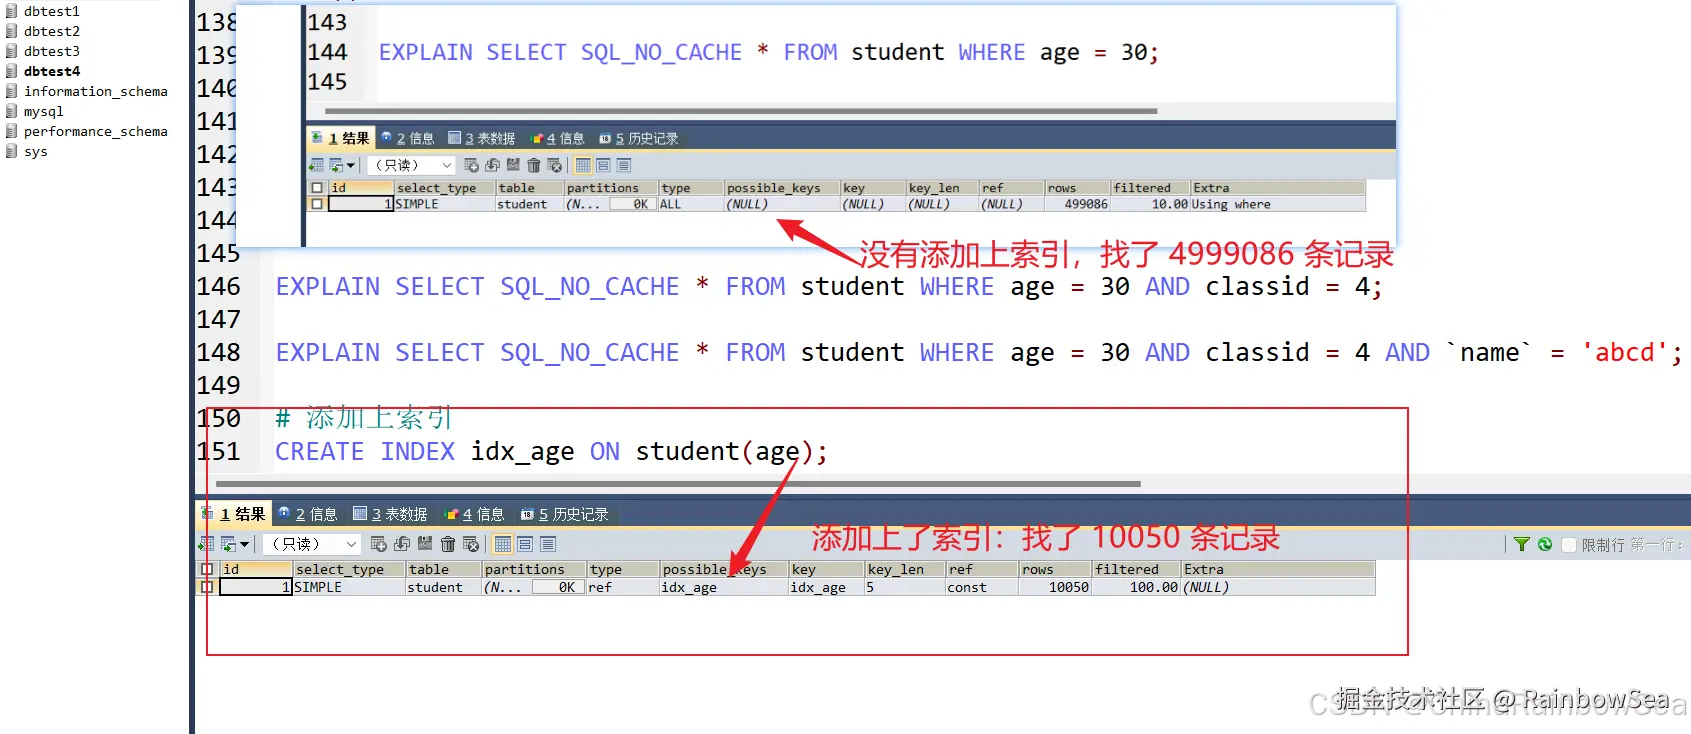The image size is (1691, 734).
Task: Click insert new row icon in upper toolbar
Action: click(x=472, y=165)
